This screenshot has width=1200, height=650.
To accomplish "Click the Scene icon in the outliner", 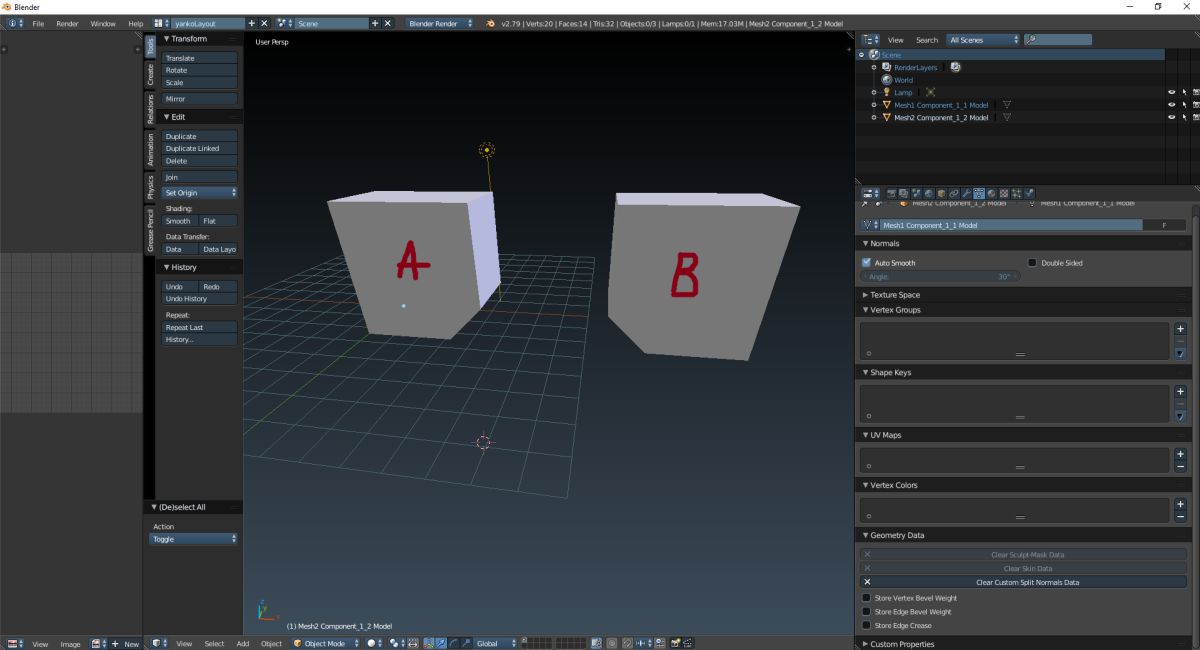I will pos(875,55).
